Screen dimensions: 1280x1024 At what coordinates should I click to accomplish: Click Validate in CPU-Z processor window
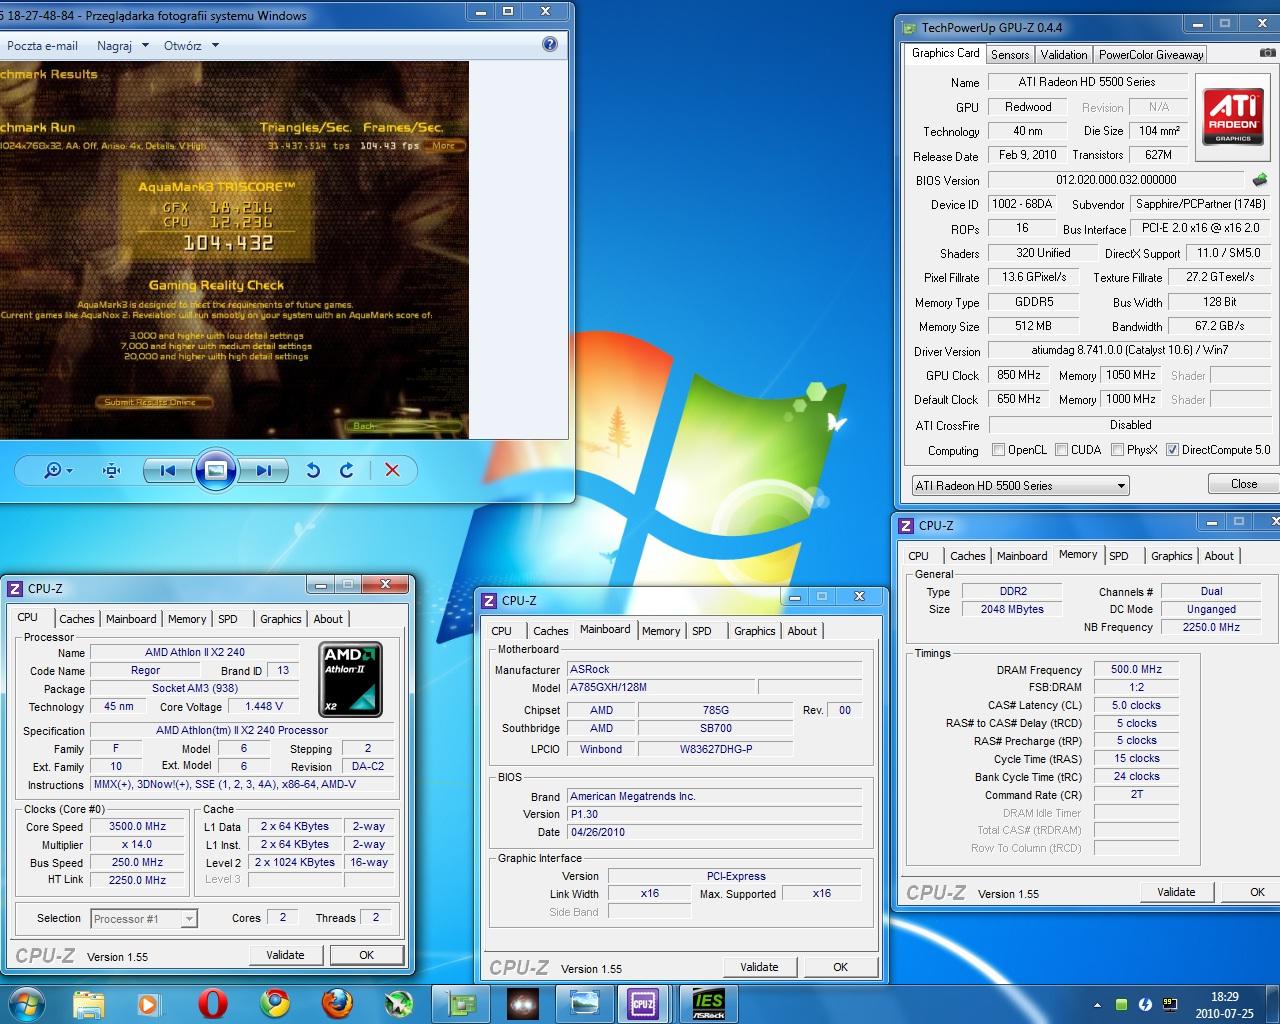click(285, 955)
